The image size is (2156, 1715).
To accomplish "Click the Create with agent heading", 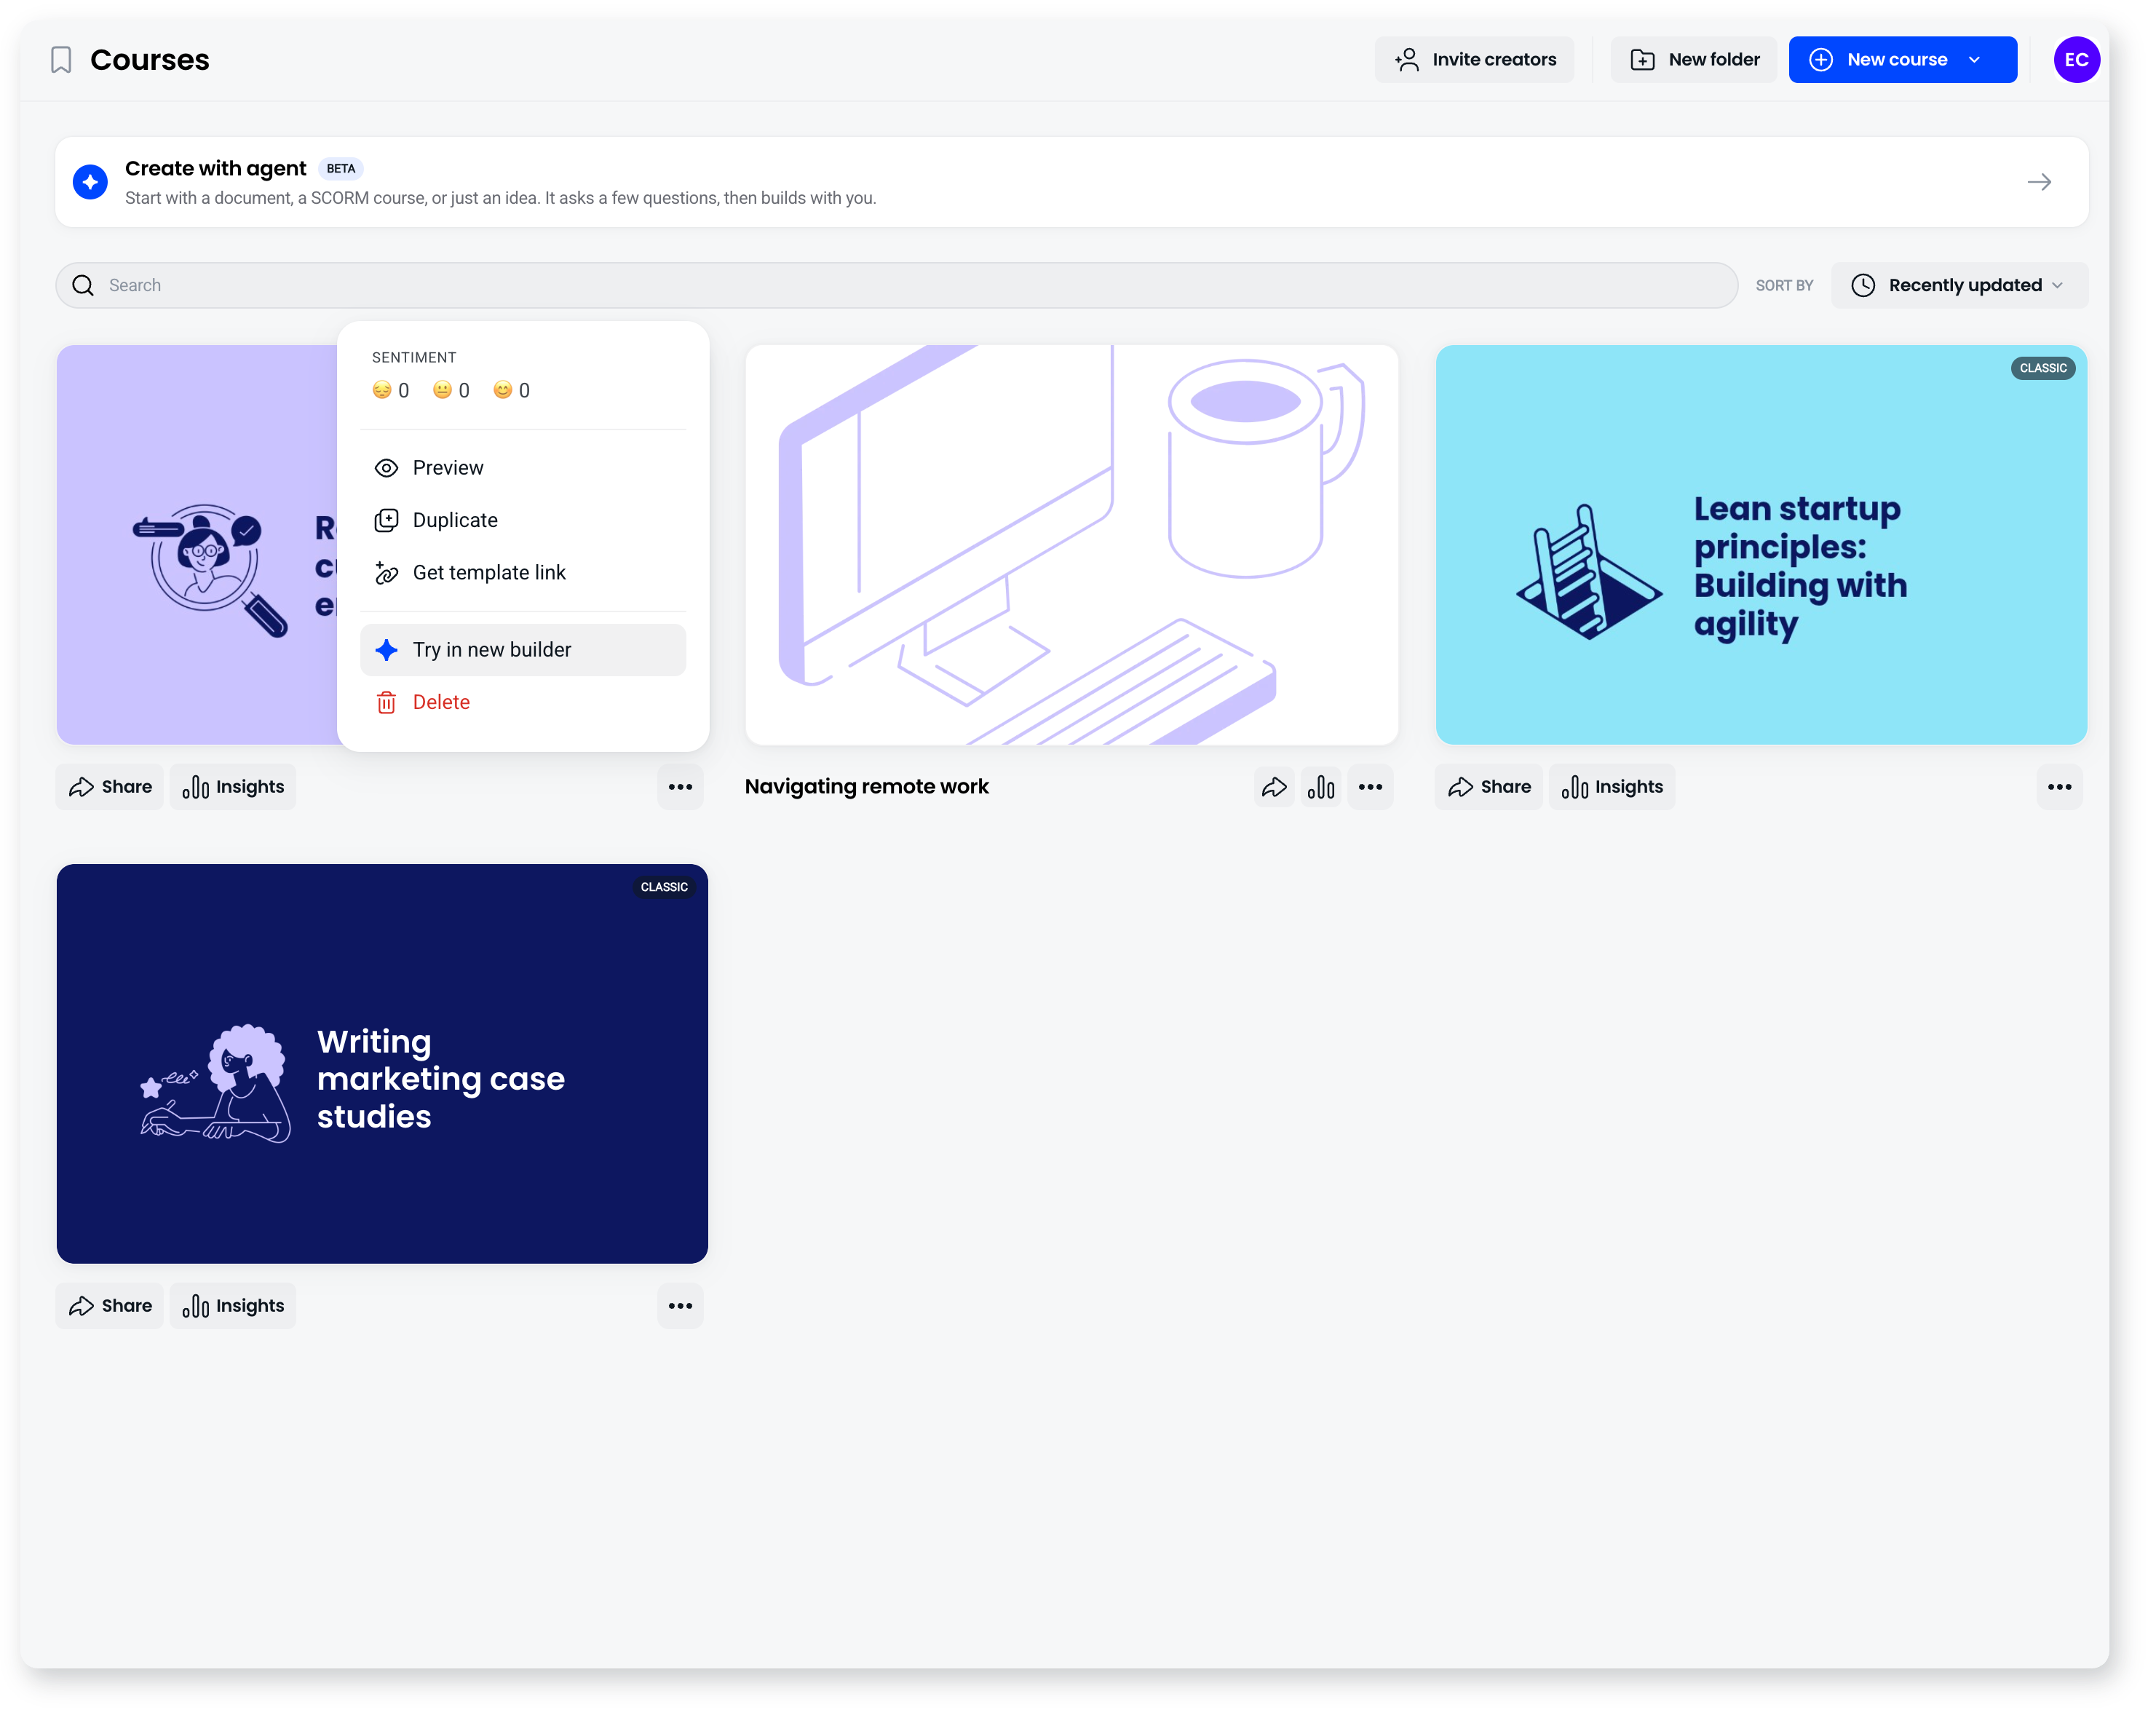I will point(215,168).
